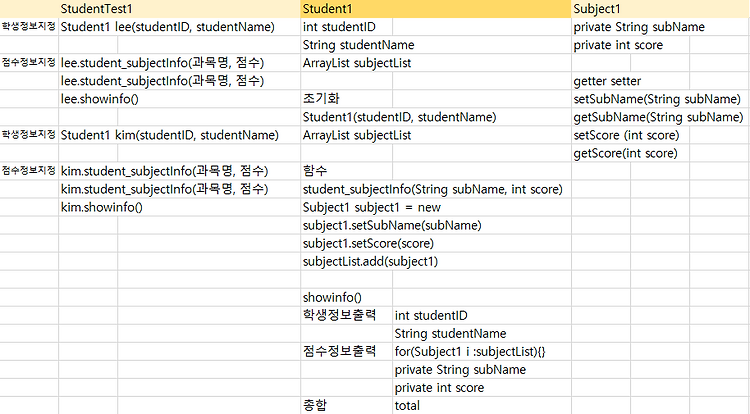
Task: Select cell 'subject1.setSubName(subName)'
Action: (x=392, y=226)
